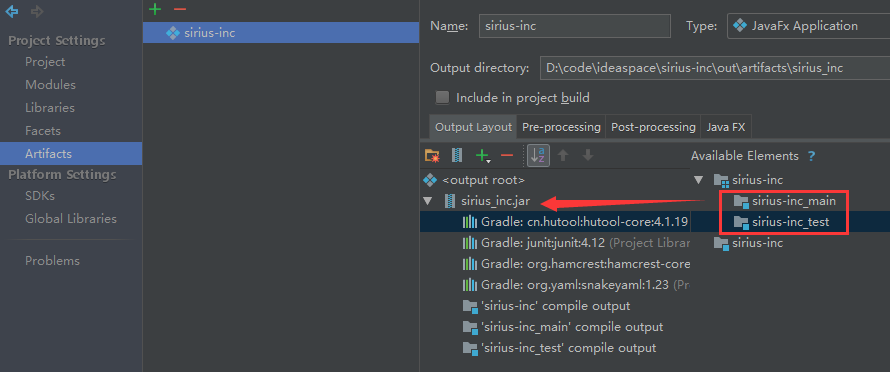The image size is (890, 372).
Task: Click the sirius_inc.jar archive icon
Action: click(x=450, y=201)
